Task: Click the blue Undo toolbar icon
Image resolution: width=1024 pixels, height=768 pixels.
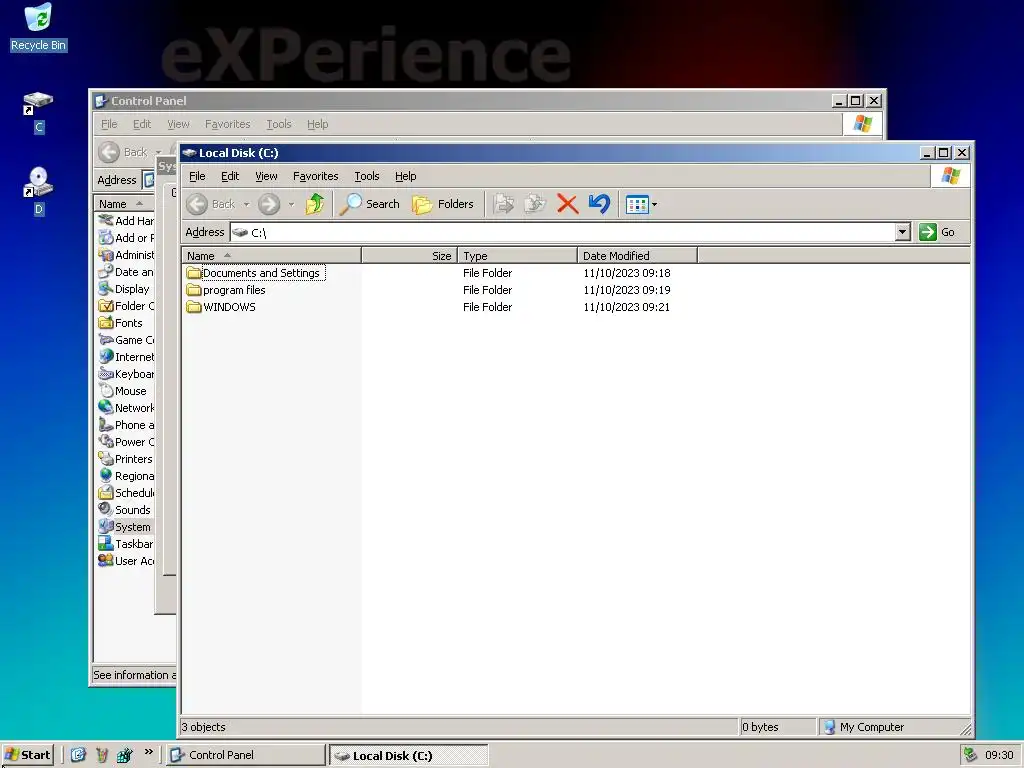Action: point(599,204)
